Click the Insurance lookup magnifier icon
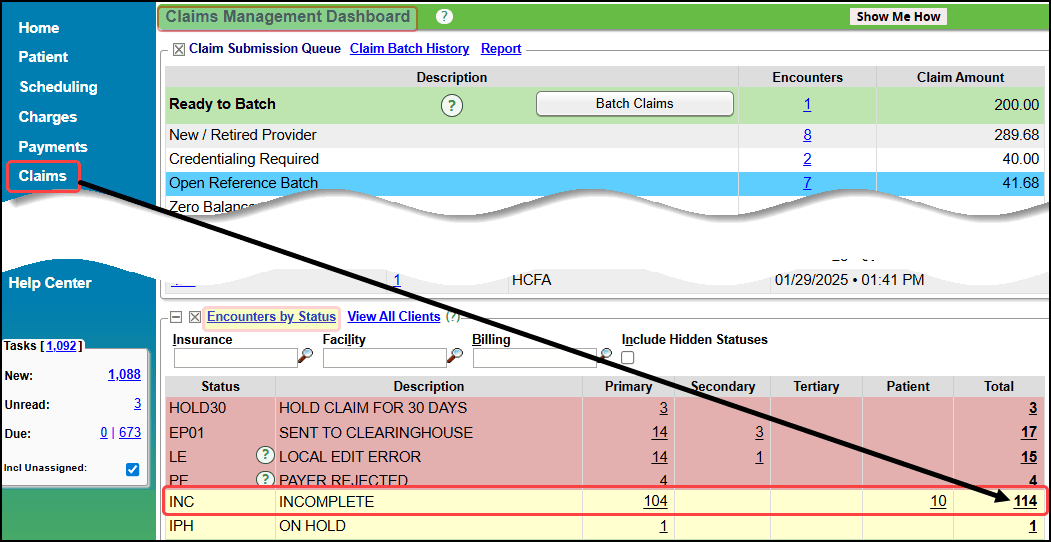This screenshot has width=1051, height=542. tap(305, 356)
